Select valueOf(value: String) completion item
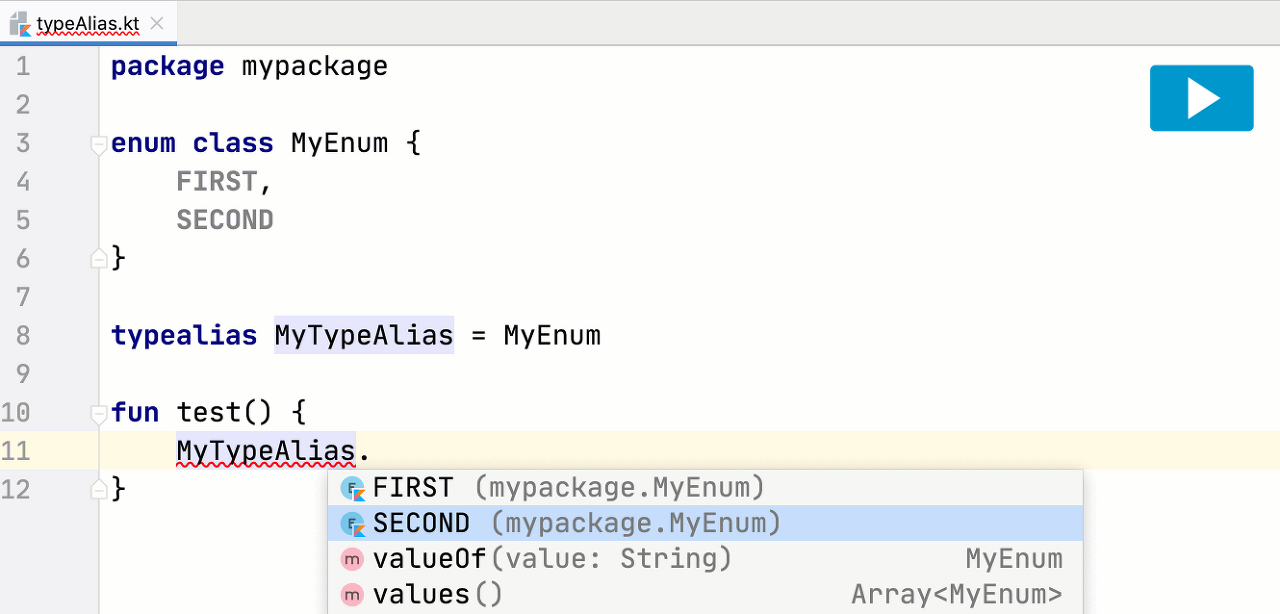The width and height of the screenshot is (1280, 614). (705, 558)
